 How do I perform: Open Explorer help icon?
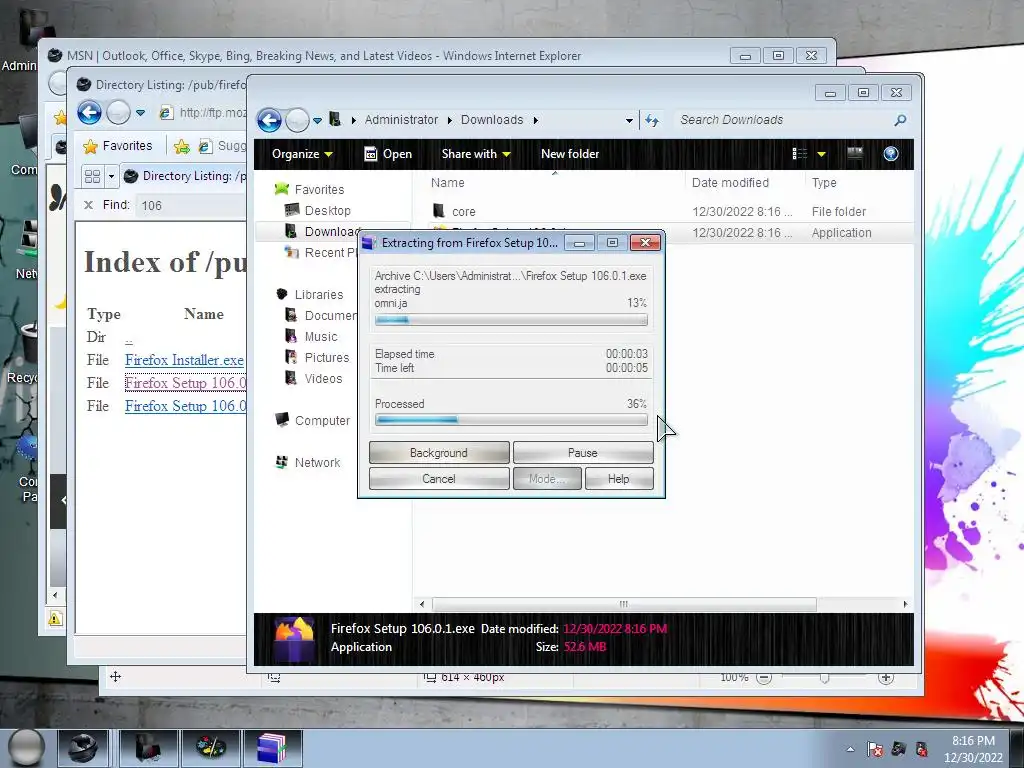(x=891, y=153)
